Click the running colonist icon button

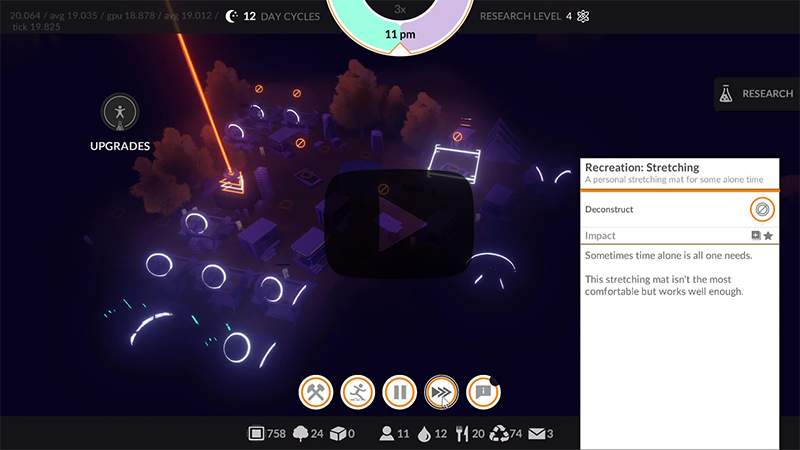(x=358, y=392)
